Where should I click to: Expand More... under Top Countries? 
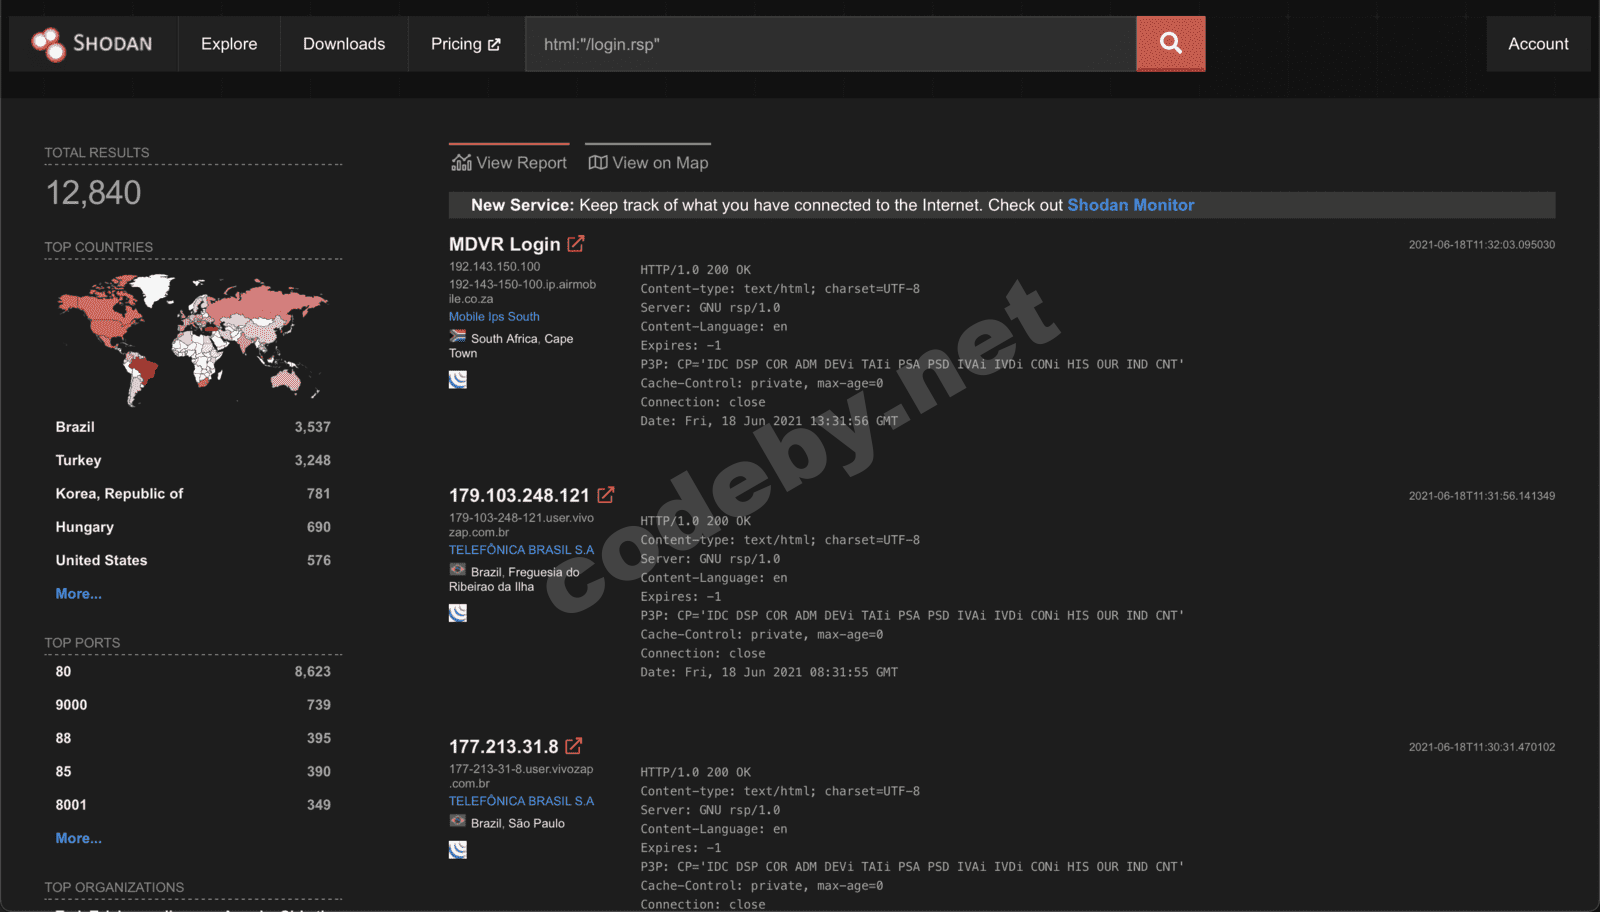78,593
